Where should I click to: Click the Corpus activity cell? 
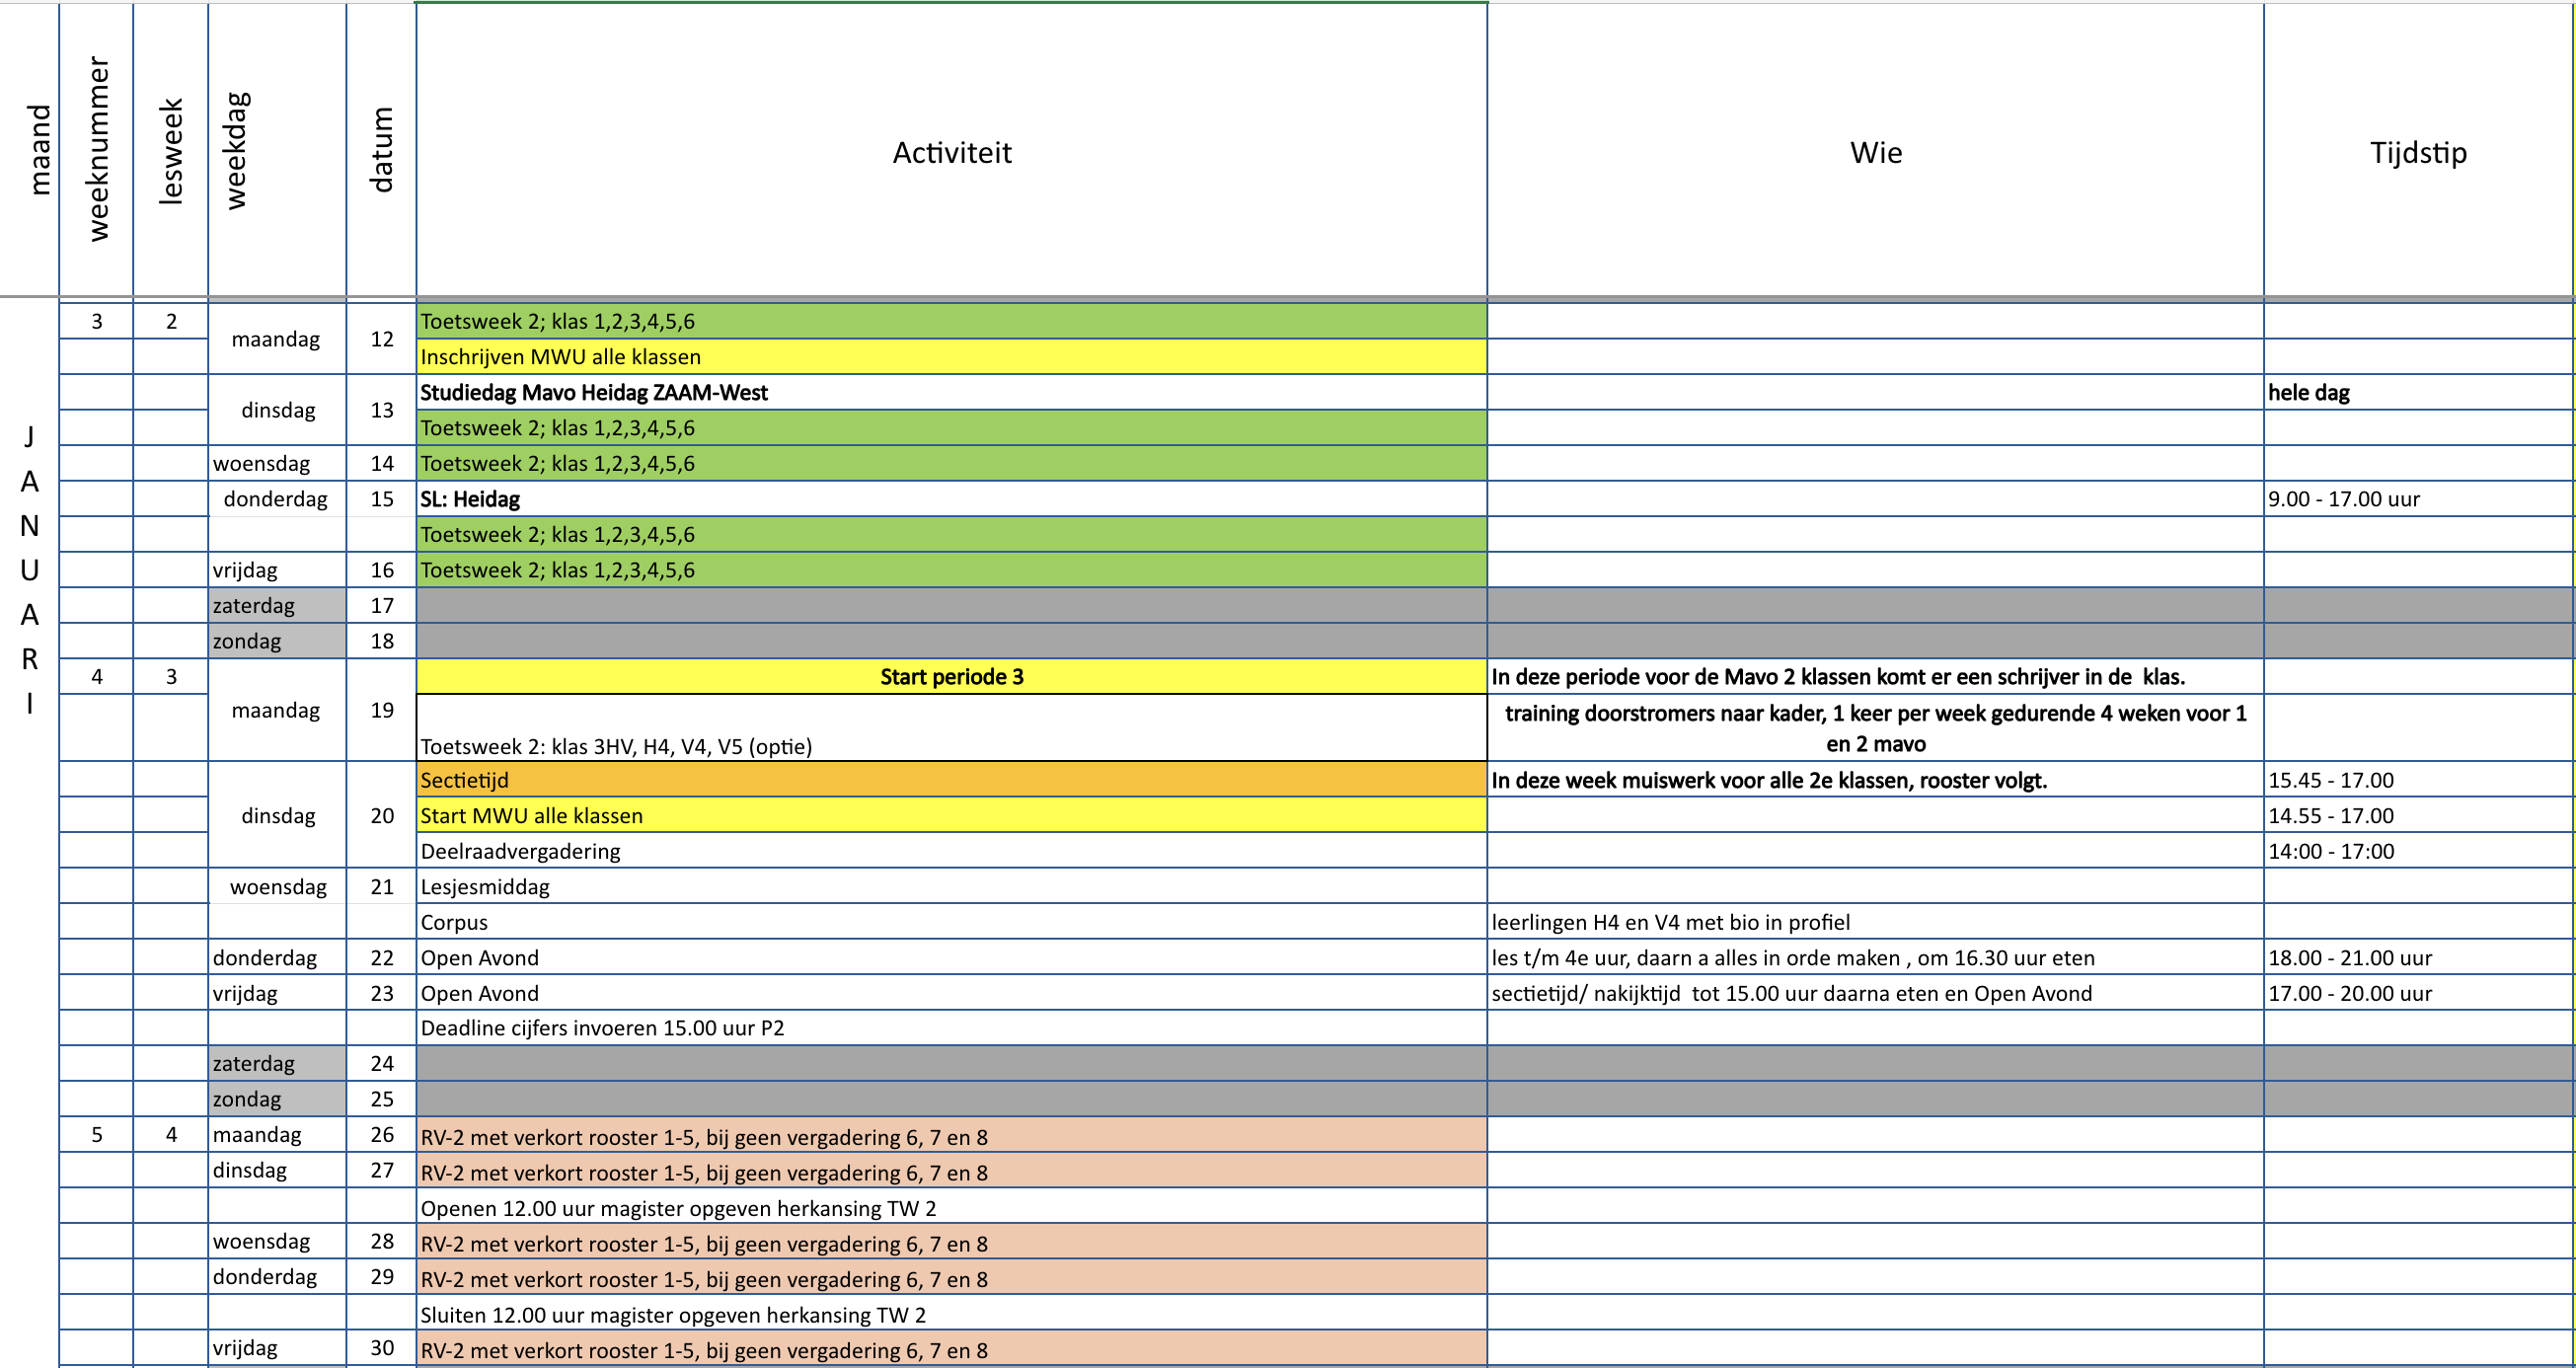tap(951, 922)
